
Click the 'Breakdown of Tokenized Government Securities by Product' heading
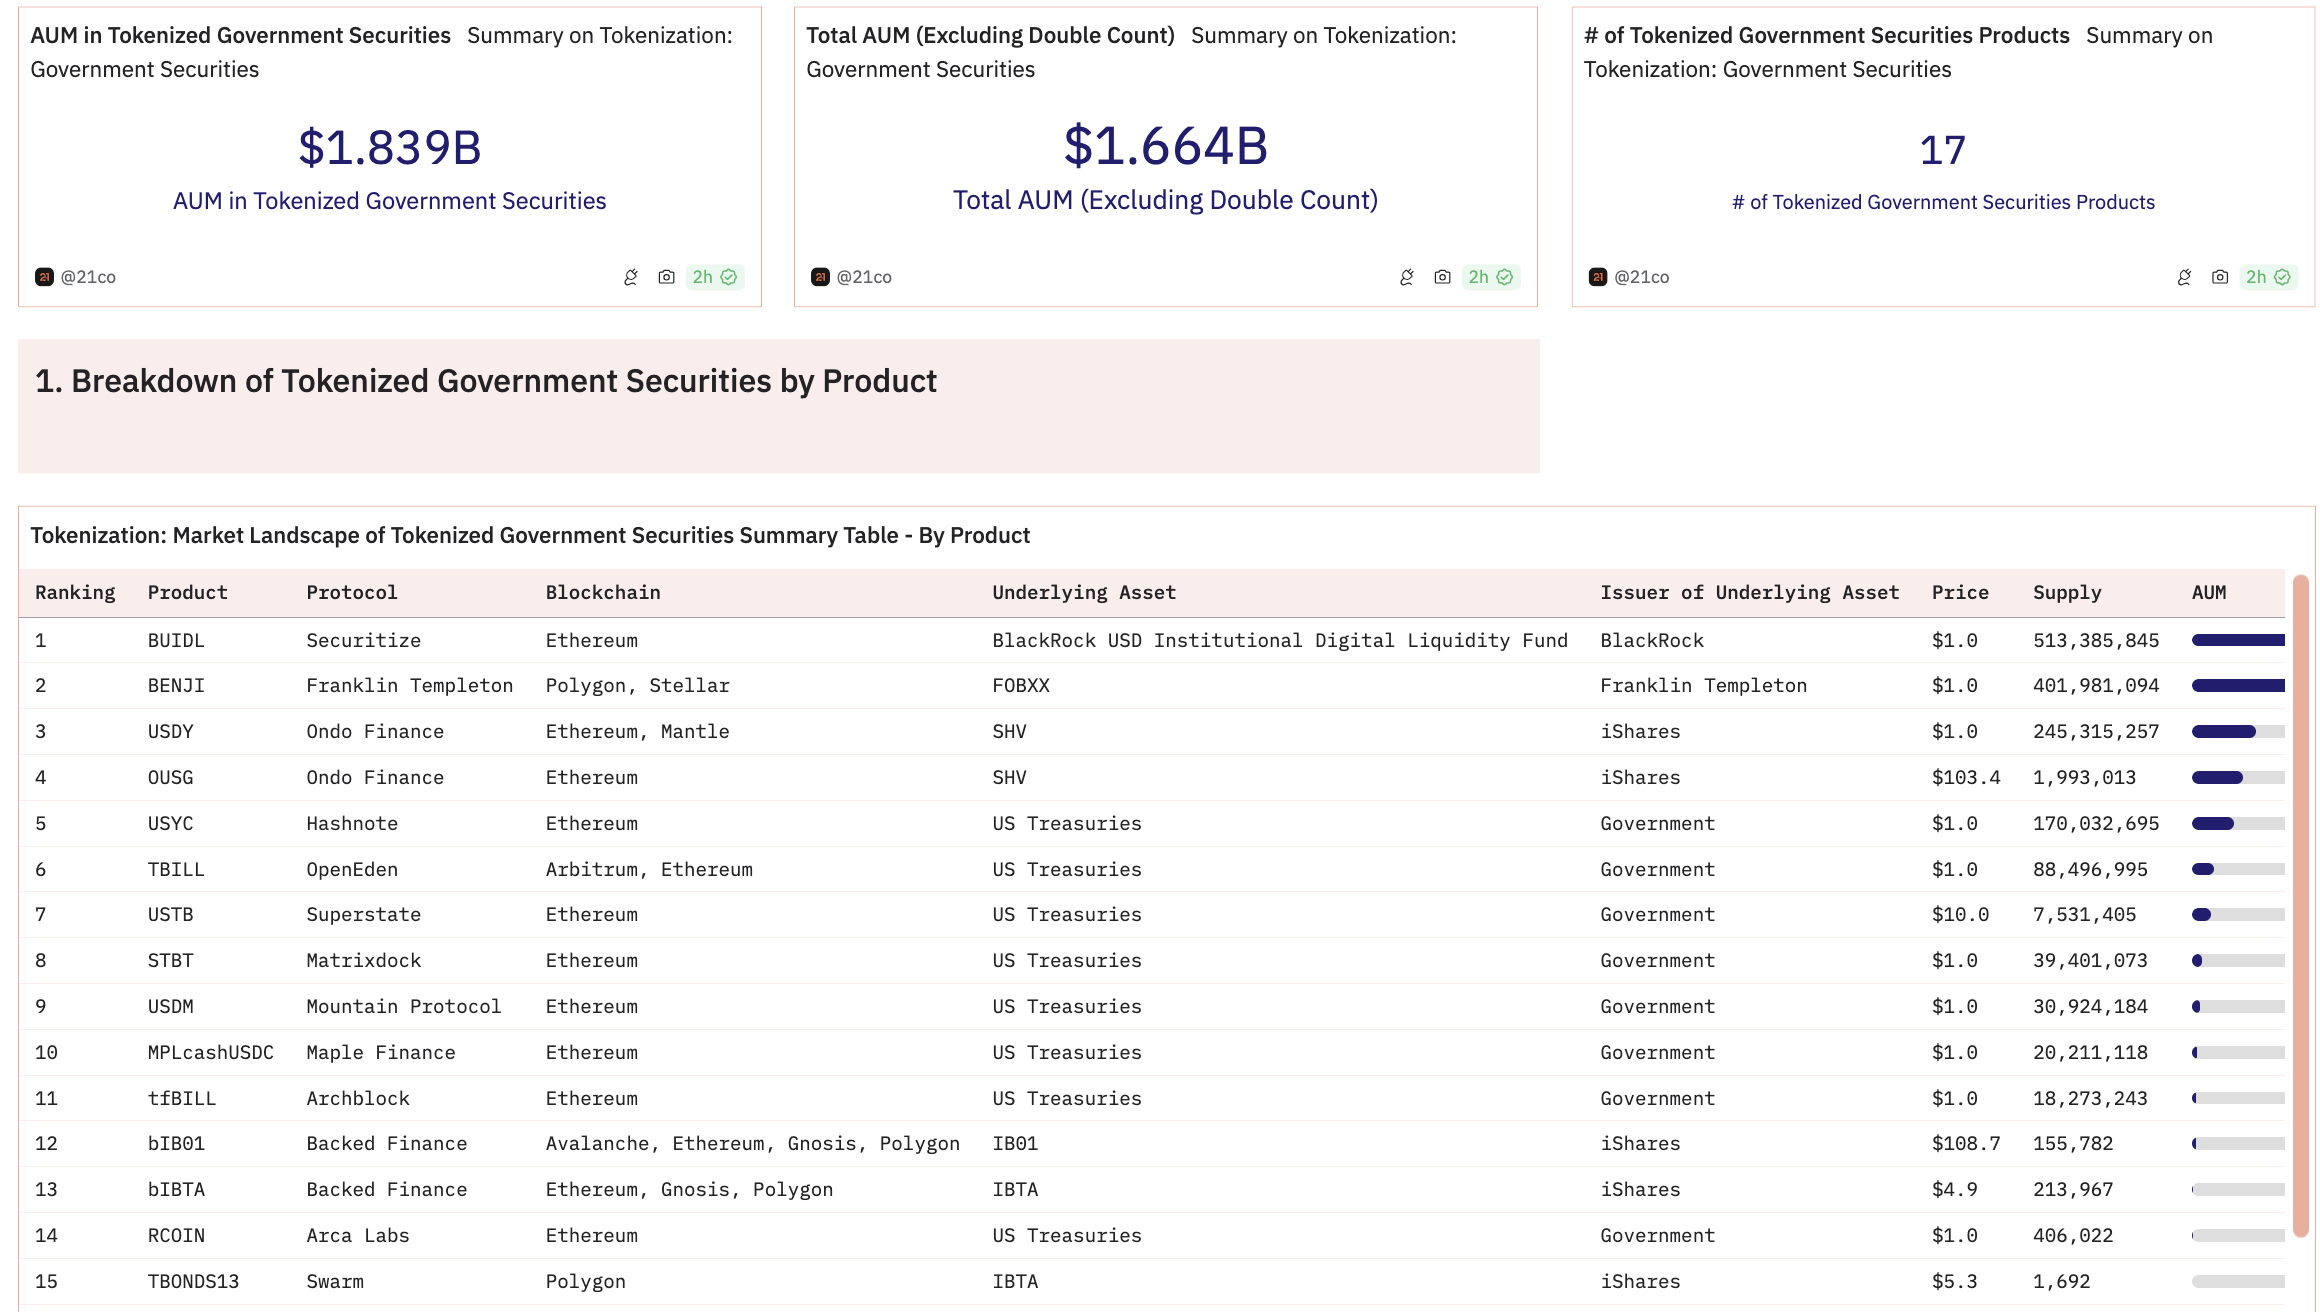tap(486, 381)
